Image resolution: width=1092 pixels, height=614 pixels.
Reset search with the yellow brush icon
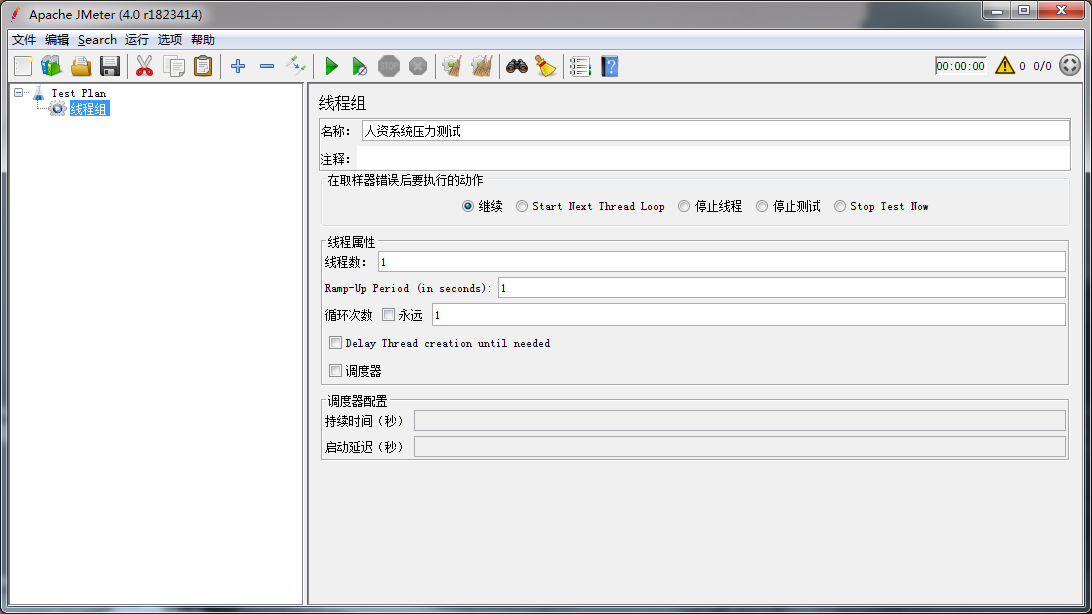(x=545, y=66)
